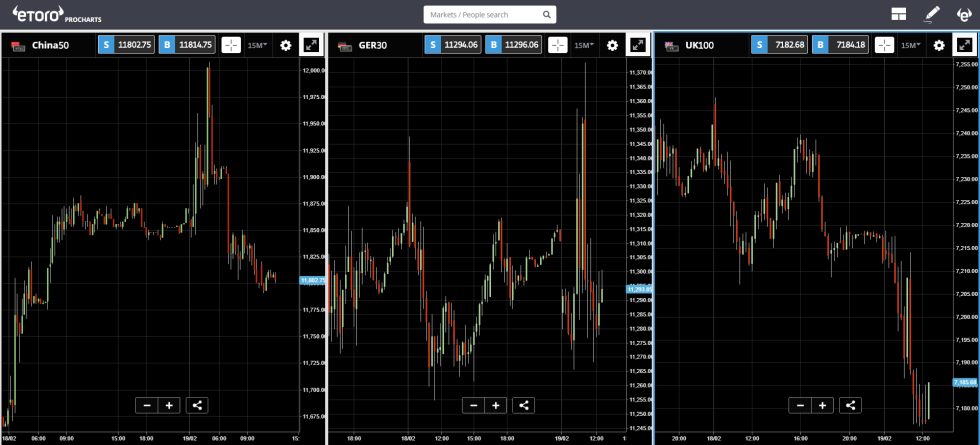
Task: Click Buy button at 11296.06 on GER30
Action: coord(514,45)
